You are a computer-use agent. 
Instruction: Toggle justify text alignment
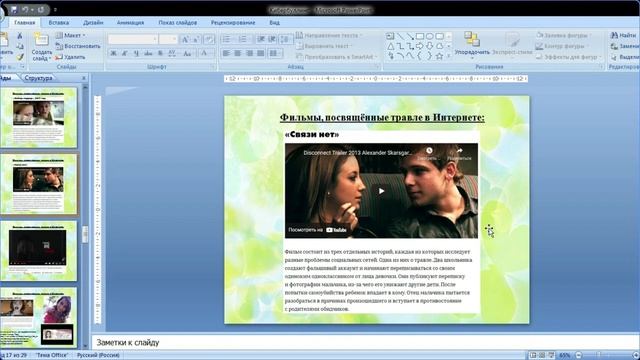coord(260,53)
